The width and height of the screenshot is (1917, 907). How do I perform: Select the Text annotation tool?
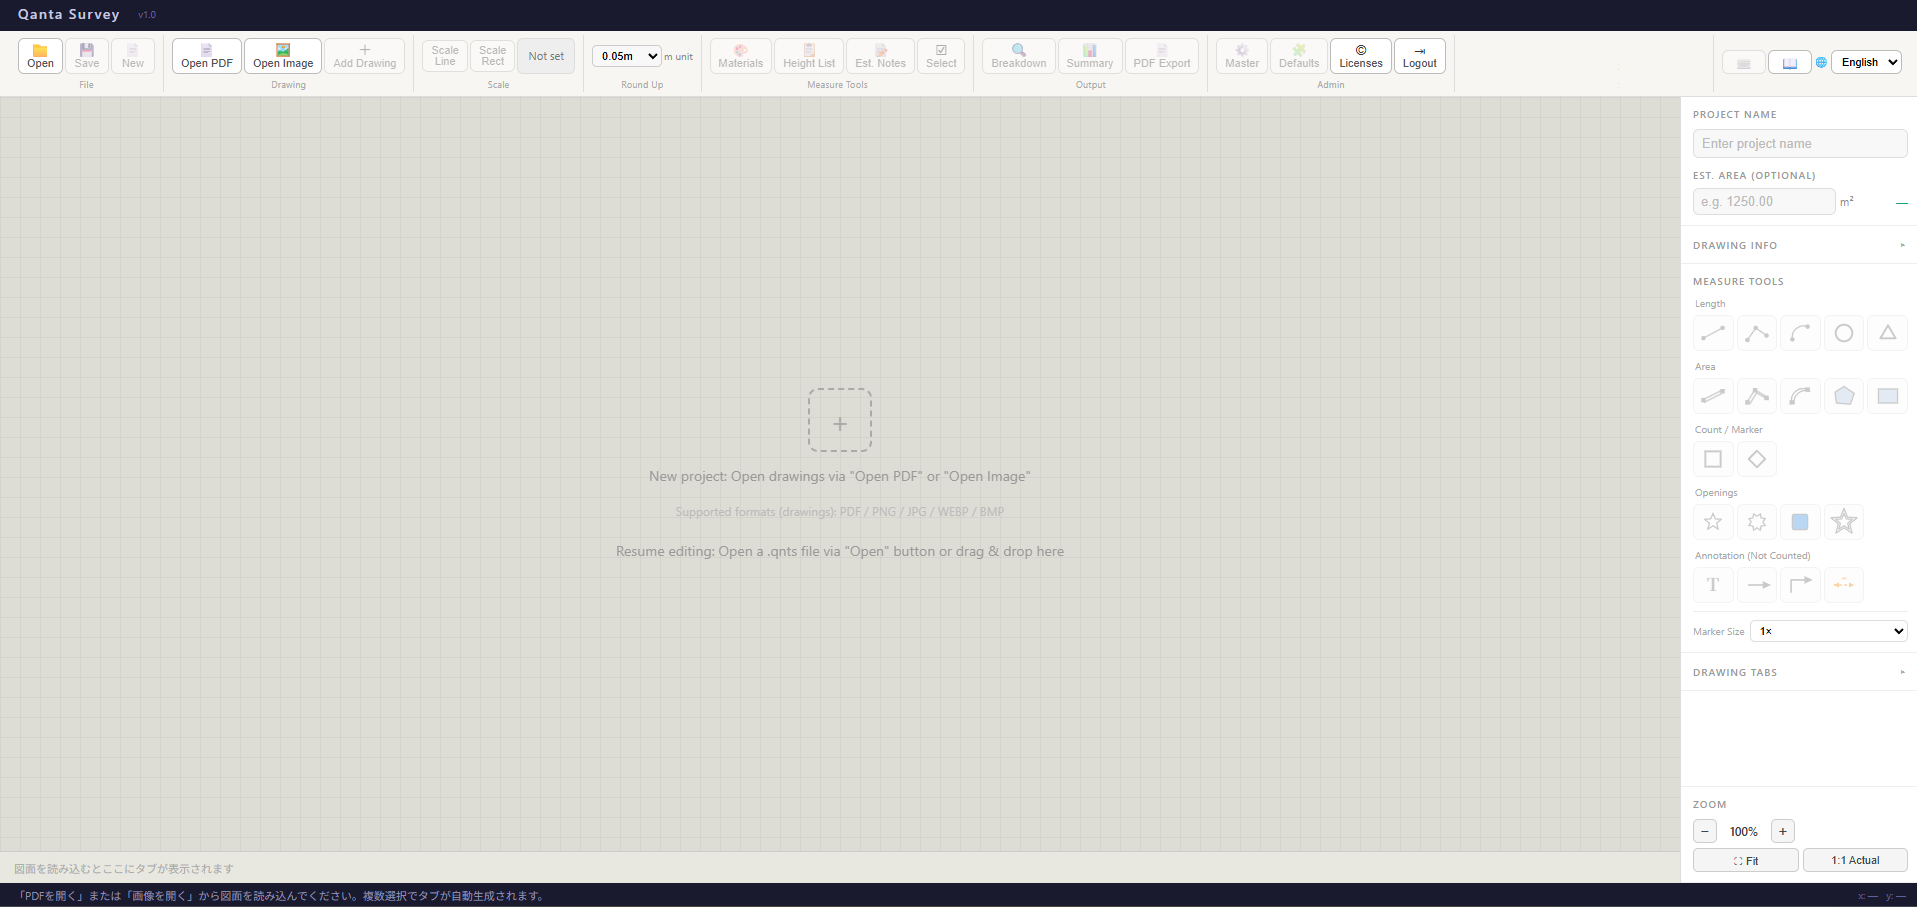coord(1713,585)
